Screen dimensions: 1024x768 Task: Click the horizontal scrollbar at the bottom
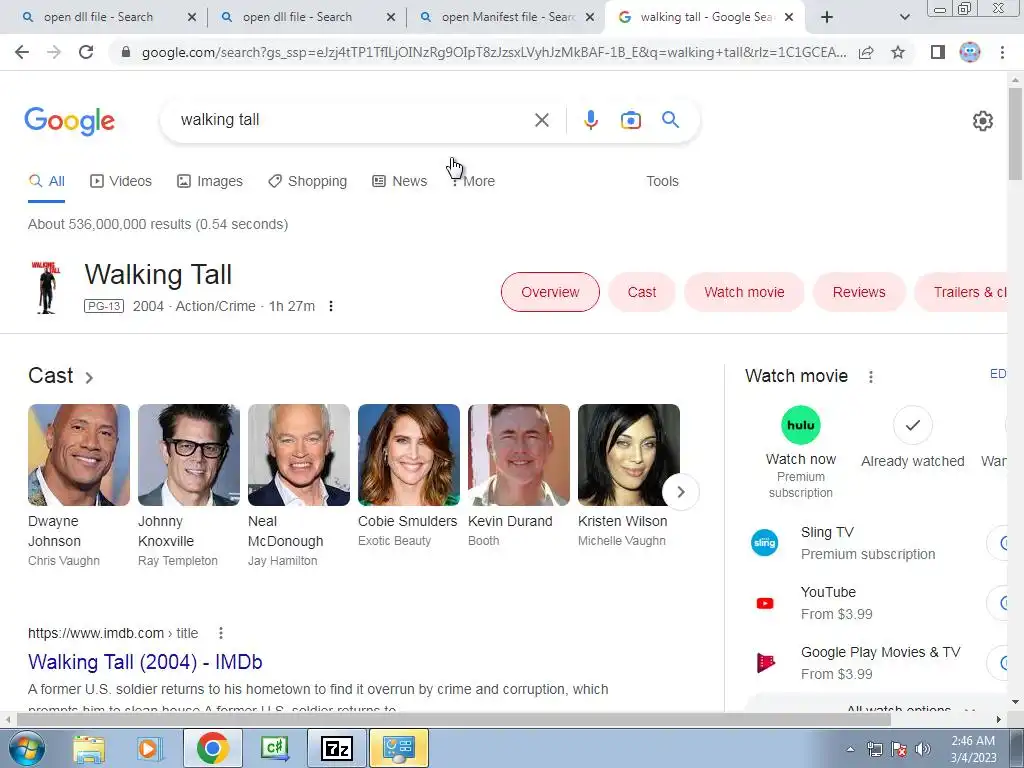tap(454, 720)
